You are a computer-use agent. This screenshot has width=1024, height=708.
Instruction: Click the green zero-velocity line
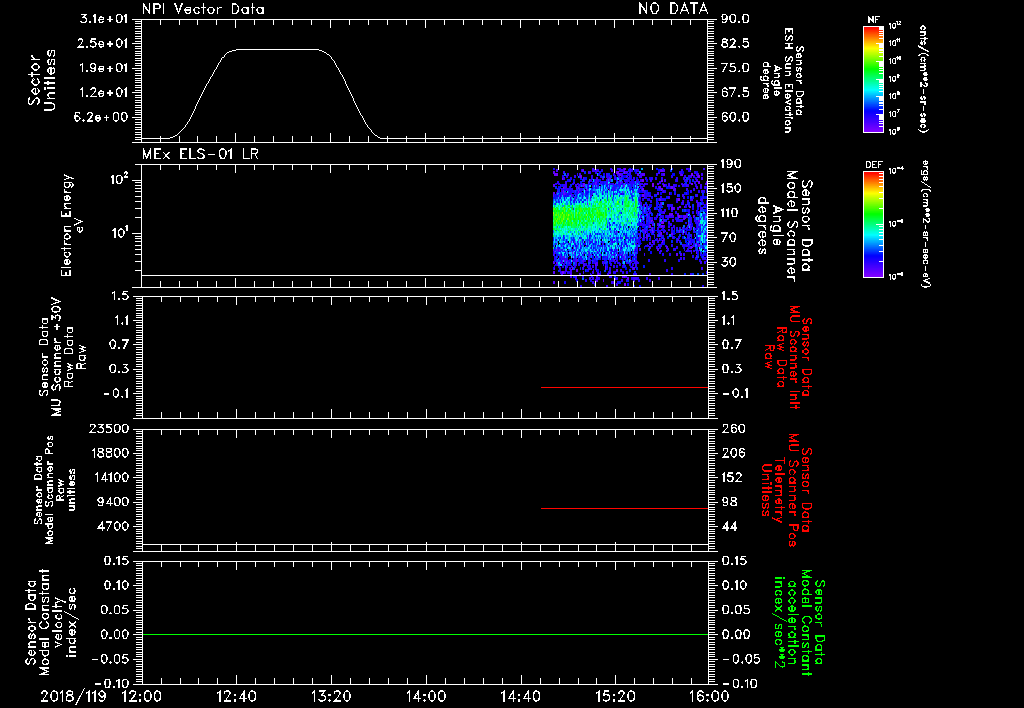point(424,634)
